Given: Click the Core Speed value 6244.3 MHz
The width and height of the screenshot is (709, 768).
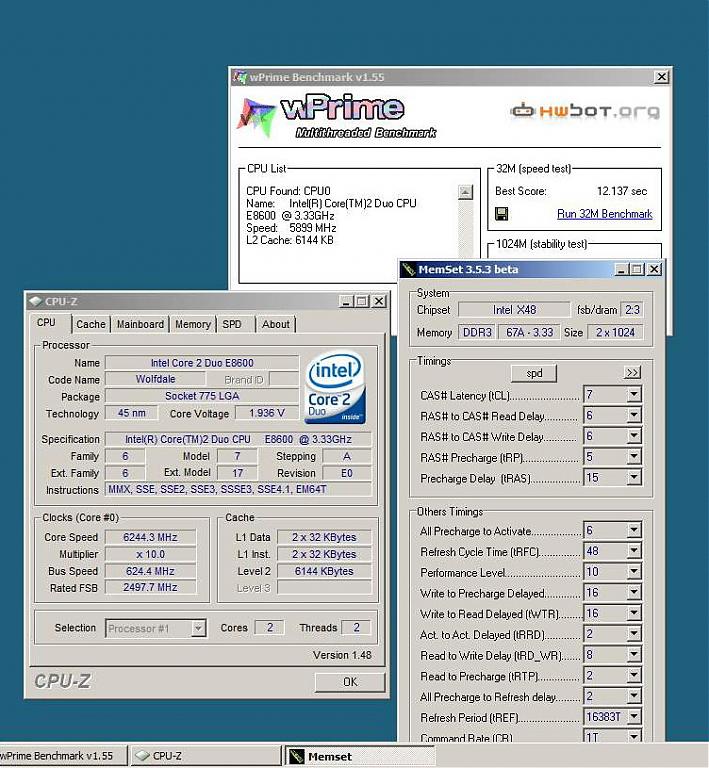Looking at the screenshot, I should coord(150,537).
